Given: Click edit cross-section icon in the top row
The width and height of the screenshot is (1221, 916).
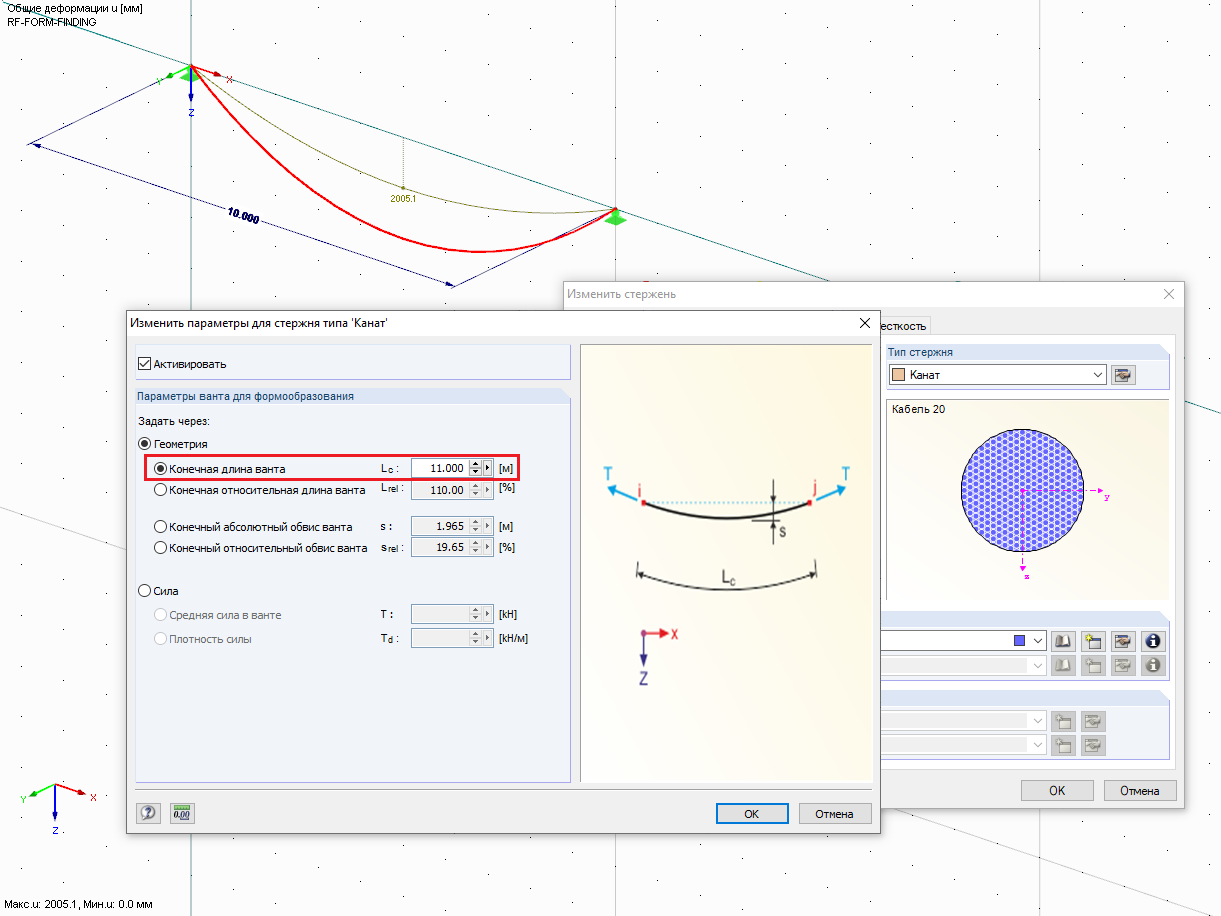Looking at the screenshot, I should [x=1124, y=641].
